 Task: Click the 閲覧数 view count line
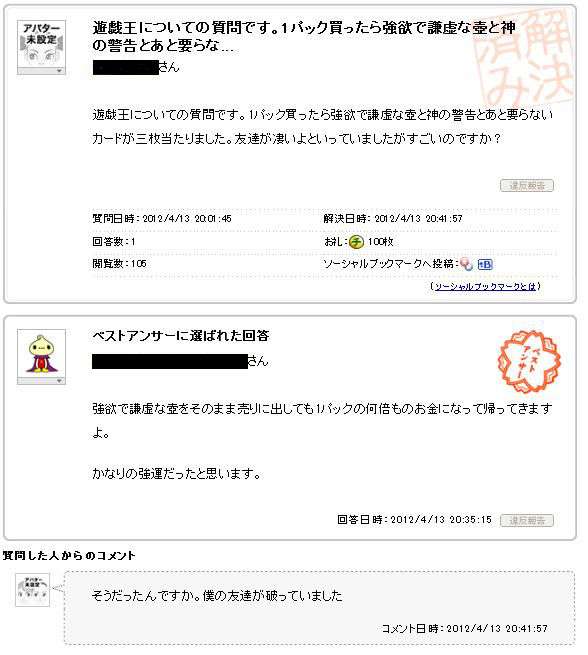click(x=119, y=264)
